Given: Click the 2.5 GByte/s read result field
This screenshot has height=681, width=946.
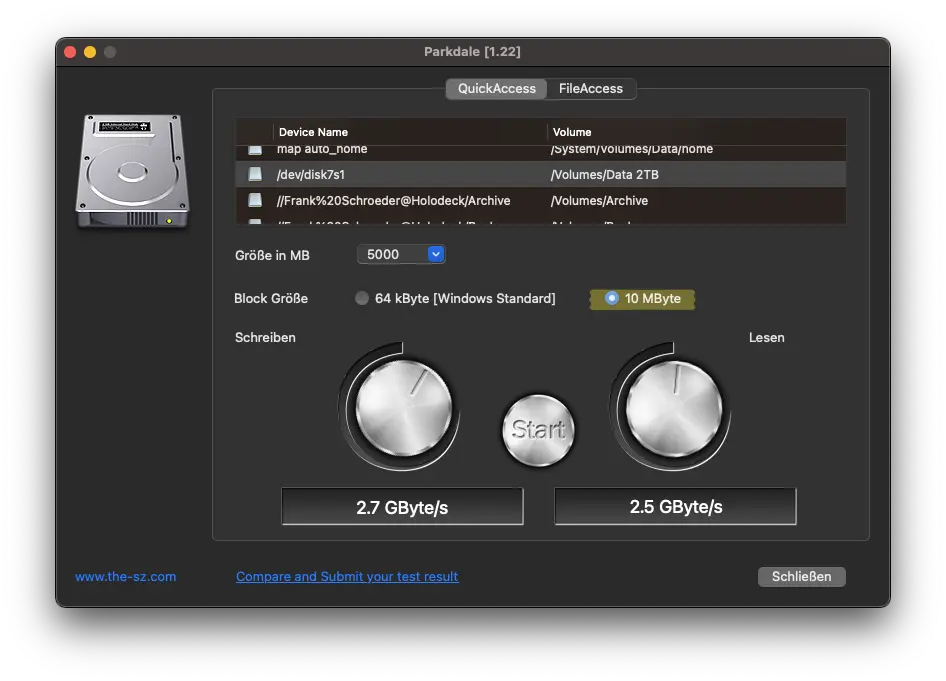Looking at the screenshot, I should 675,507.
